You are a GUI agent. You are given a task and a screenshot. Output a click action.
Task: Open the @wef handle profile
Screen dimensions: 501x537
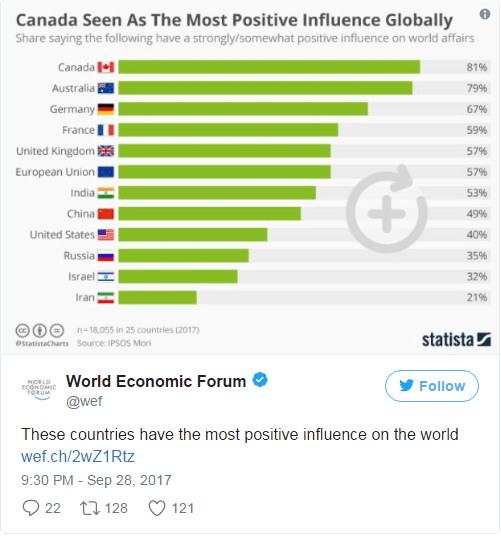click(x=84, y=401)
